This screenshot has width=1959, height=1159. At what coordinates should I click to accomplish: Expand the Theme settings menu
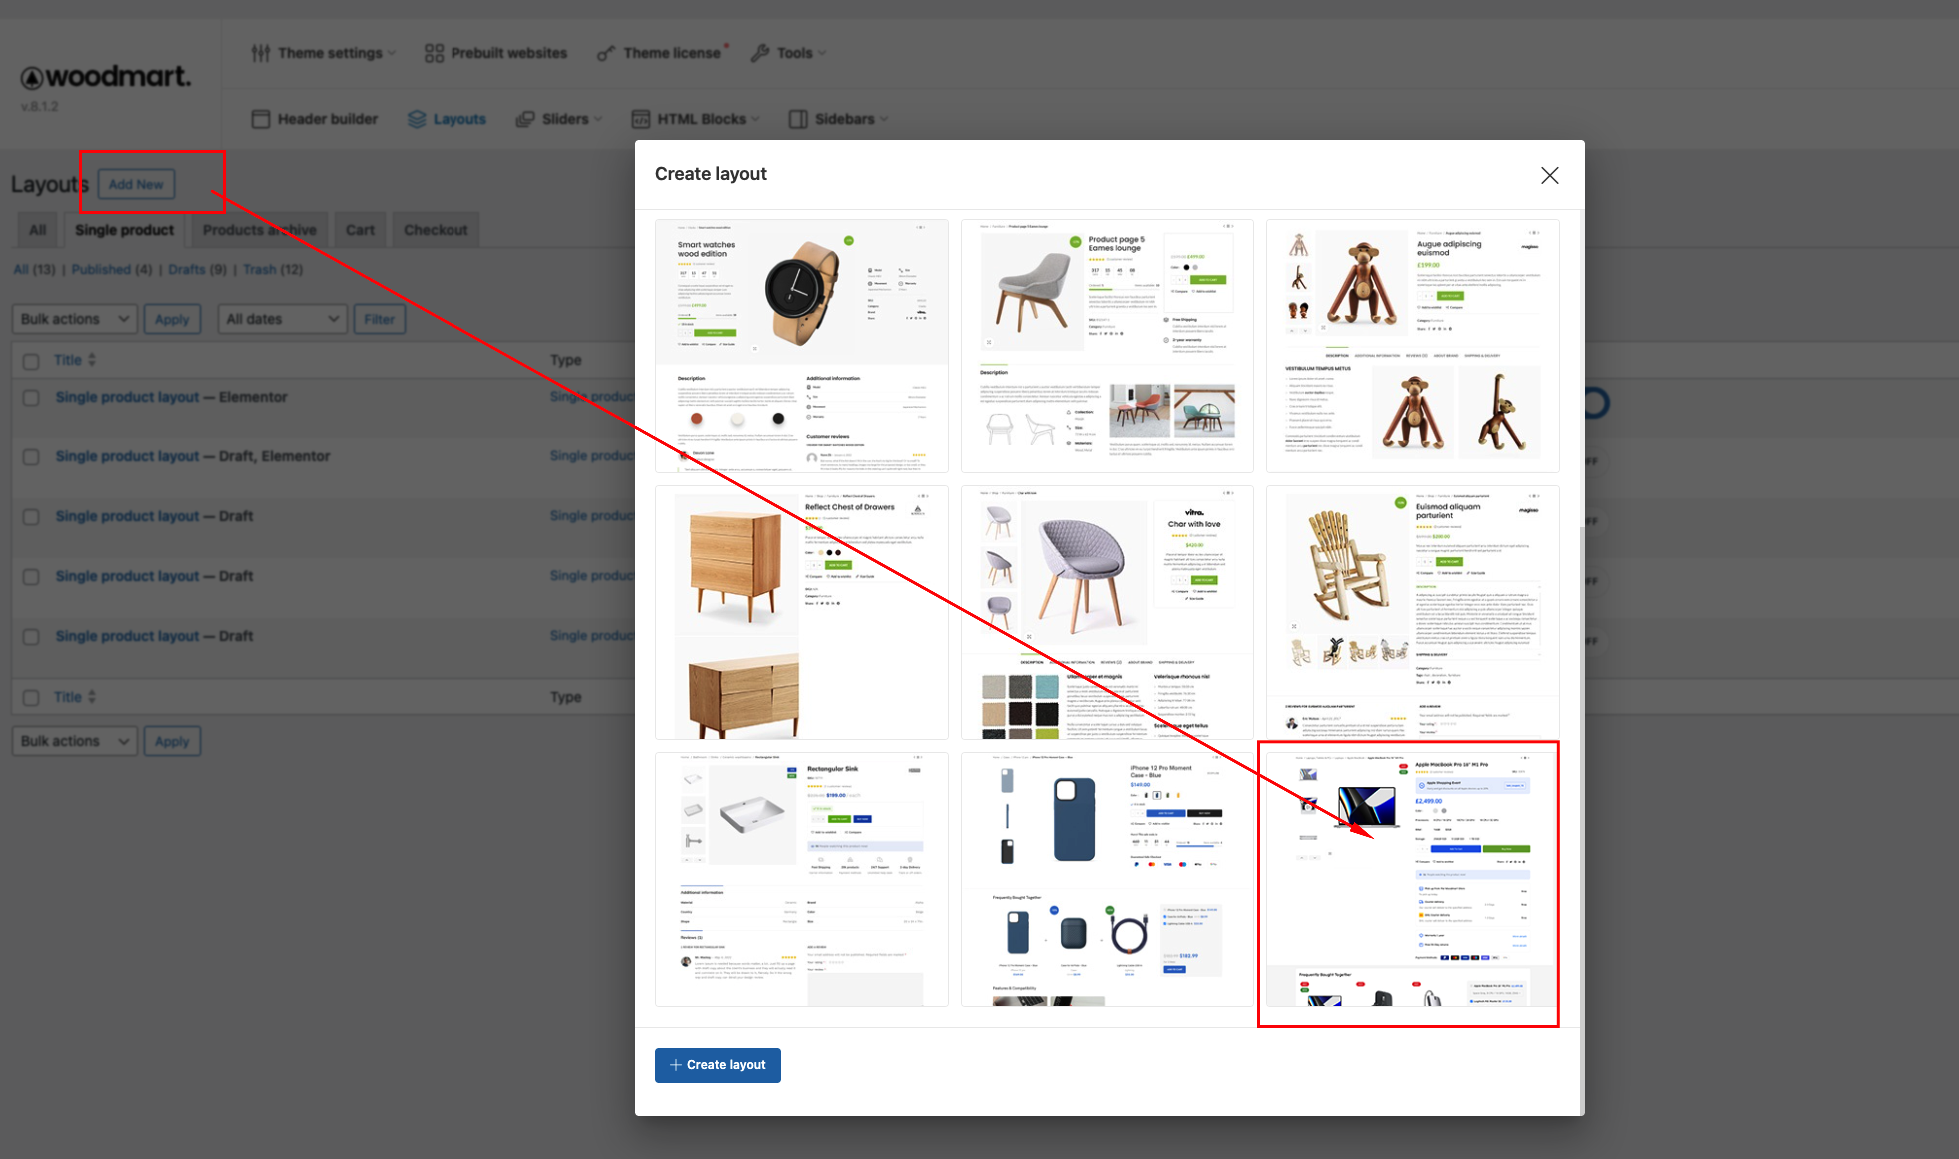coord(392,53)
